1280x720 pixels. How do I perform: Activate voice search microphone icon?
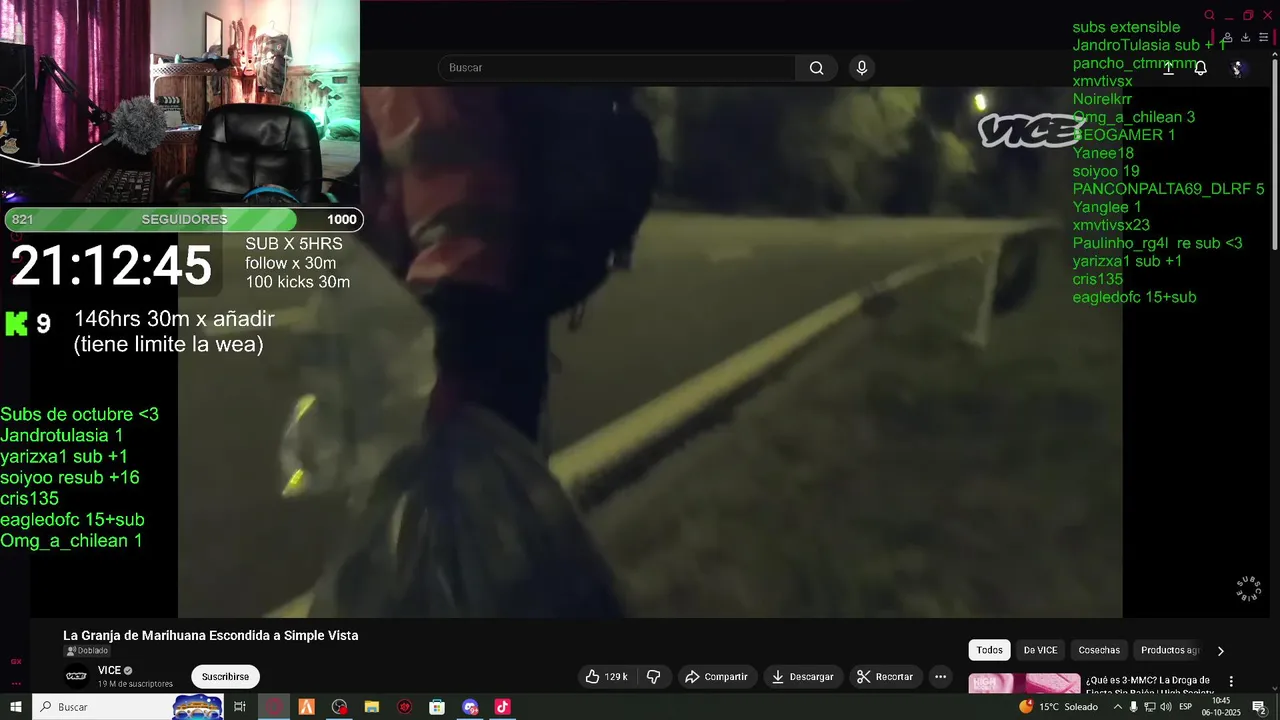coord(861,68)
